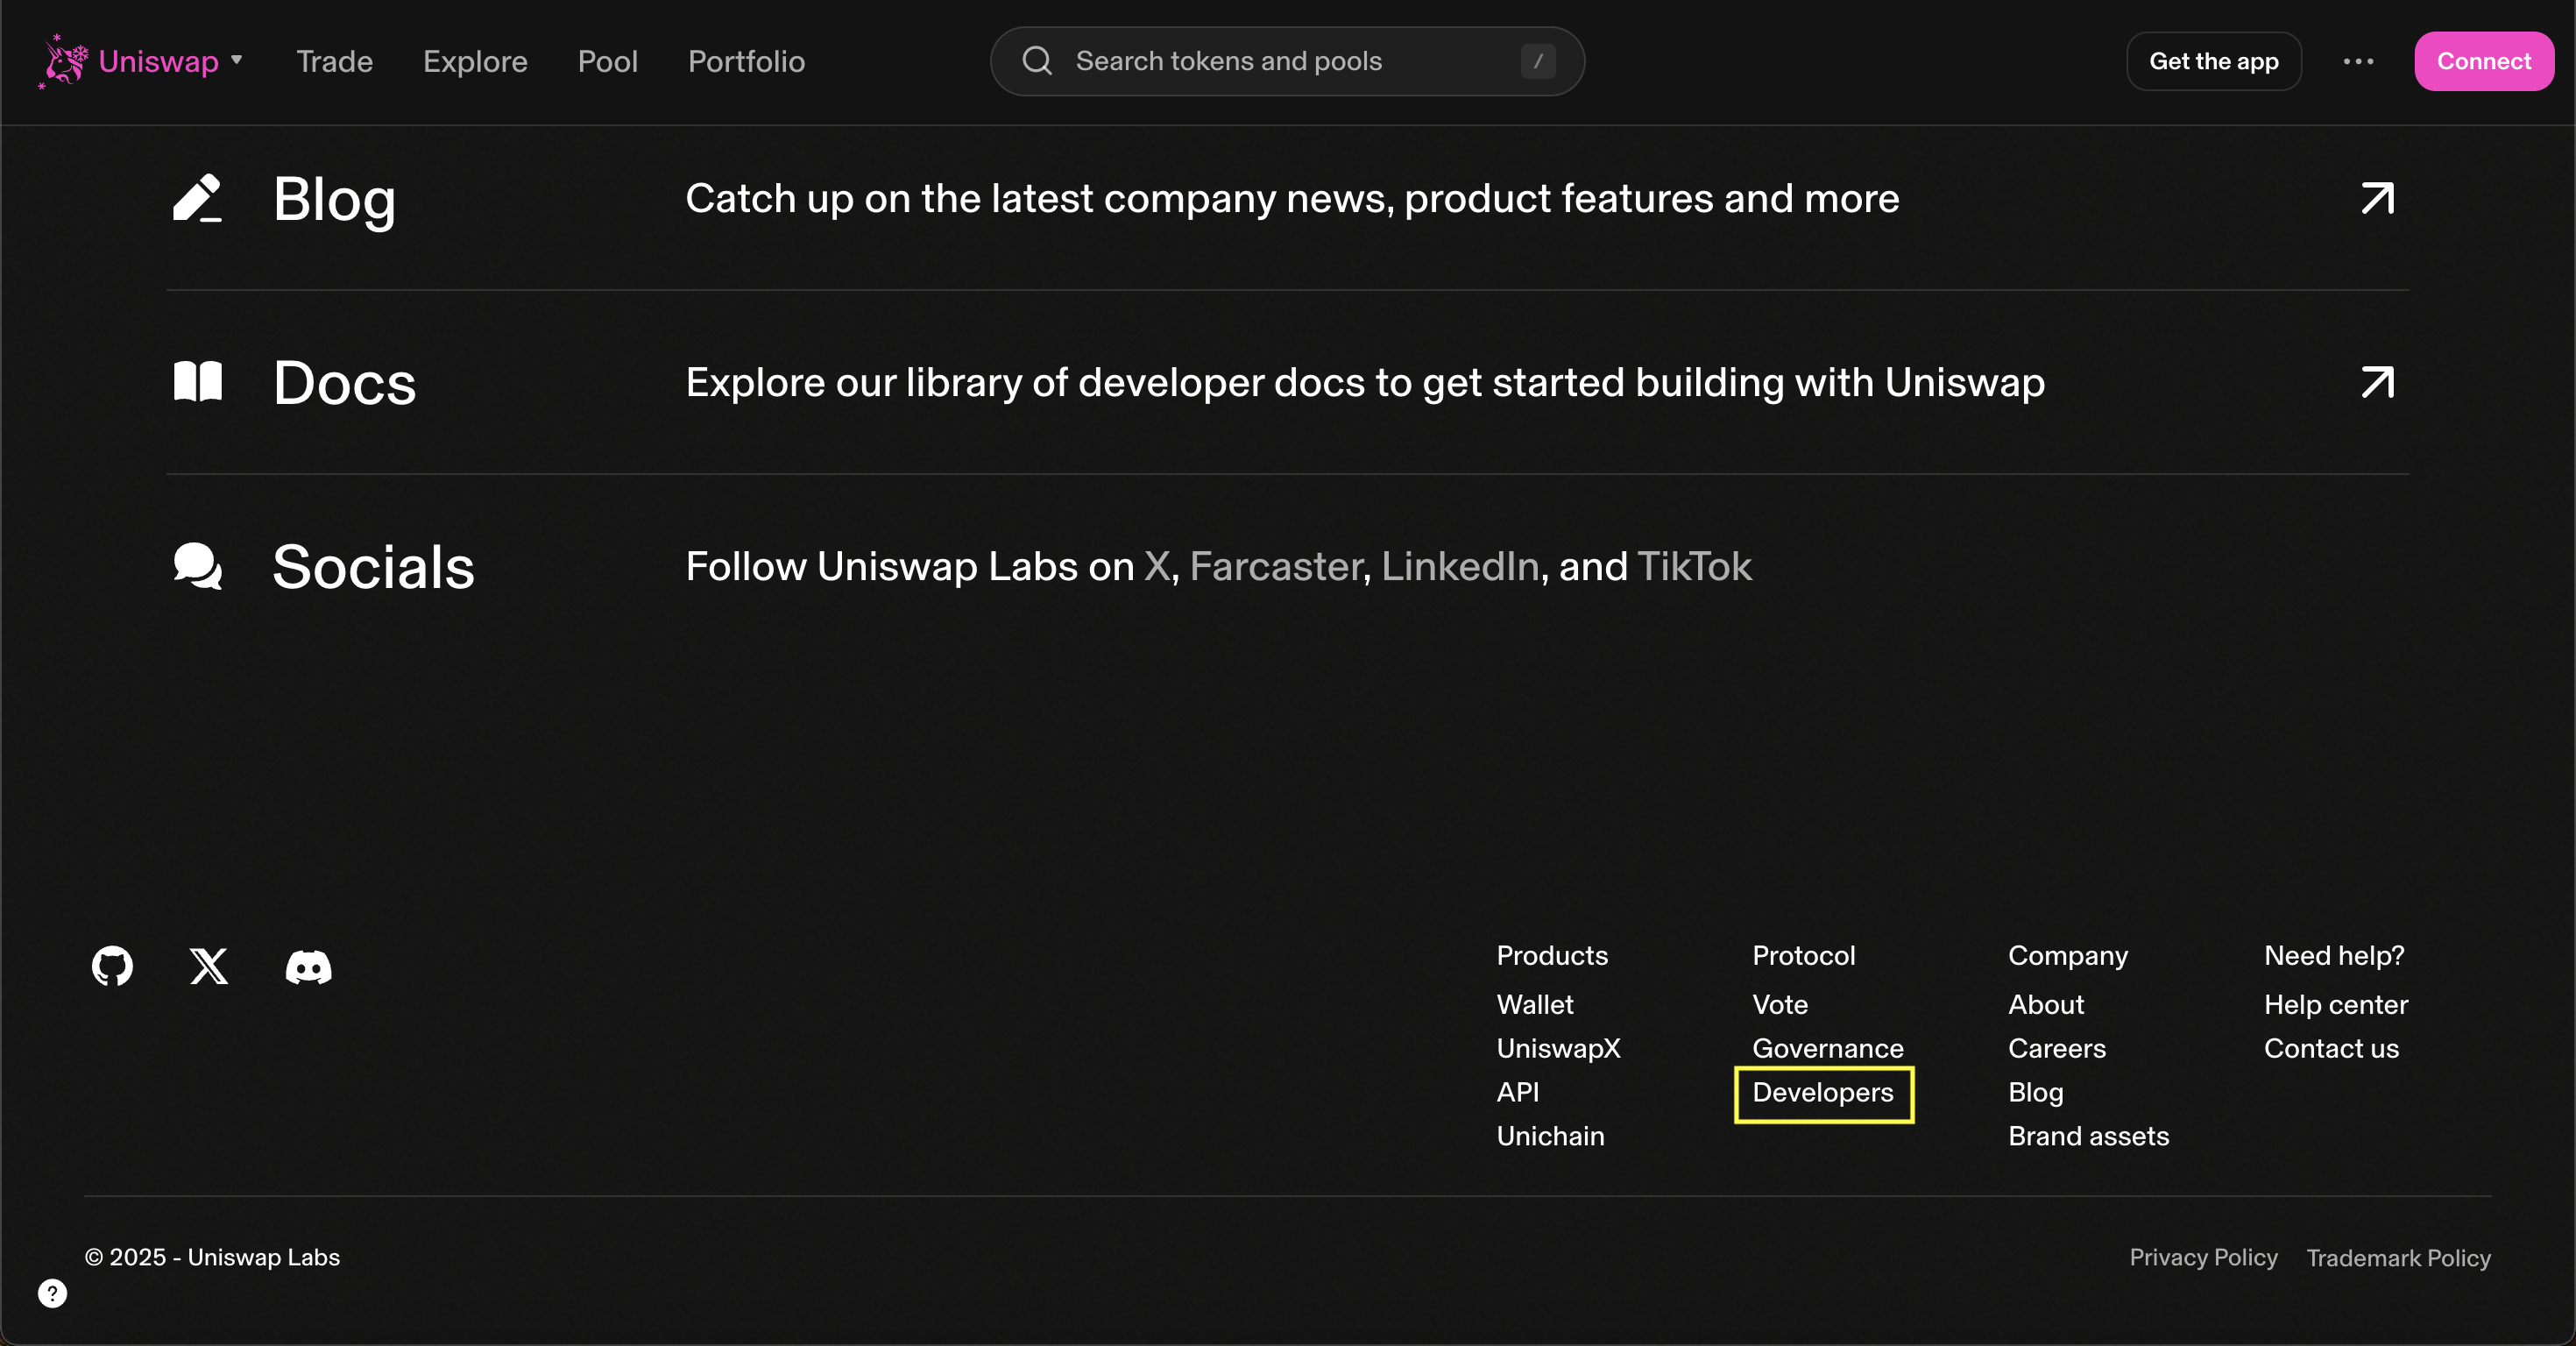This screenshot has height=1346, width=2576.
Task: Expand the Uniswap logo dropdown arrow
Action: click(x=237, y=60)
